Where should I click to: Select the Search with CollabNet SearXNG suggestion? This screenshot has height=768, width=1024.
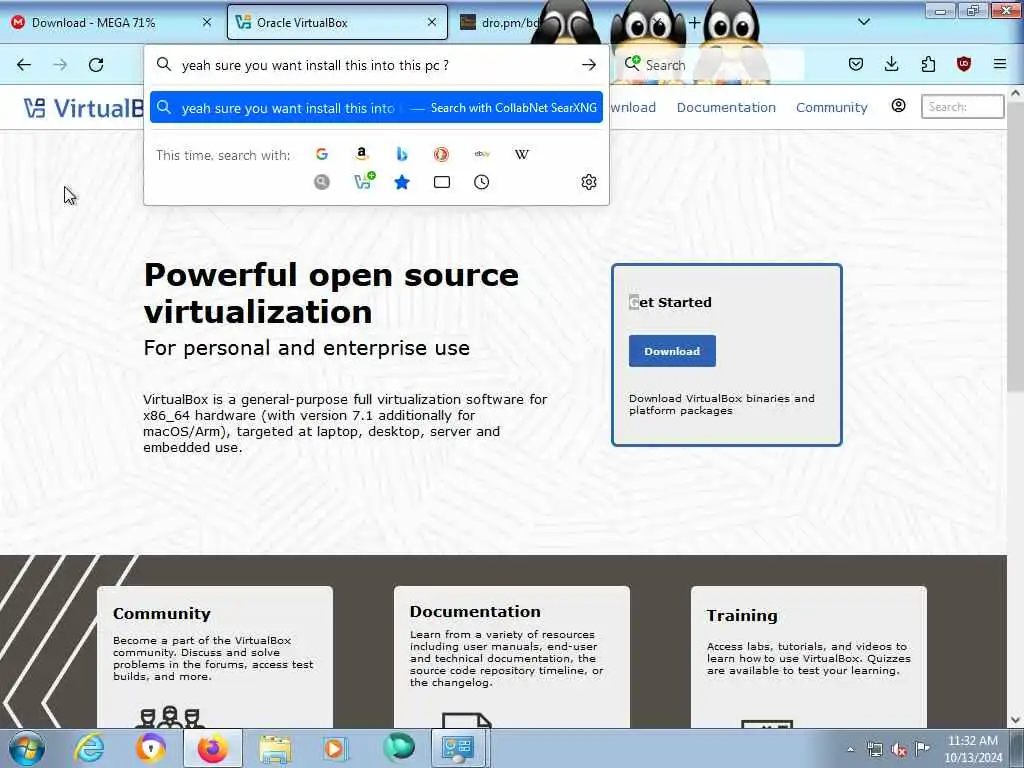[376, 108]
